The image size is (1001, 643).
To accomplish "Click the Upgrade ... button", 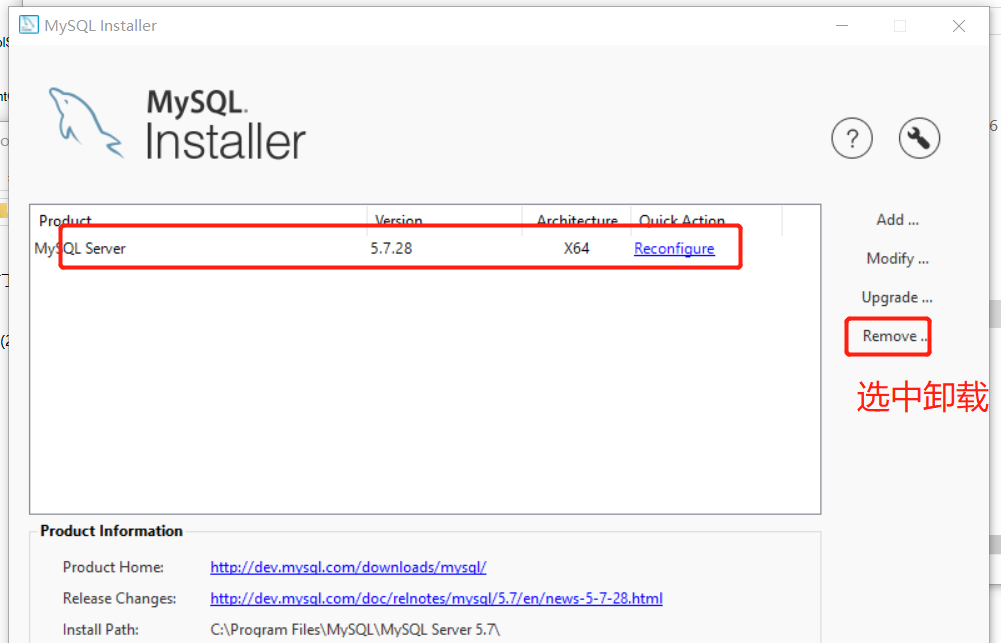I will point(897,298).
